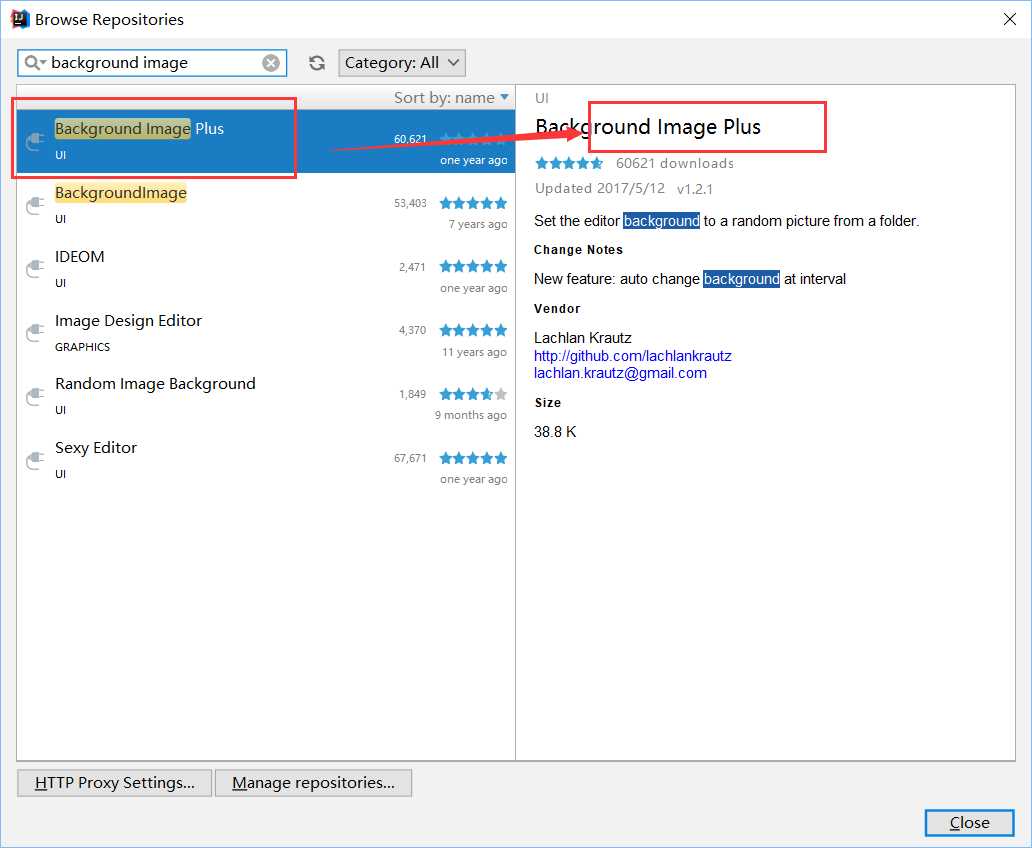1032x848 pixels.
Task: Click the plug icon beside Image Design Editor
Action: [35, 332]
